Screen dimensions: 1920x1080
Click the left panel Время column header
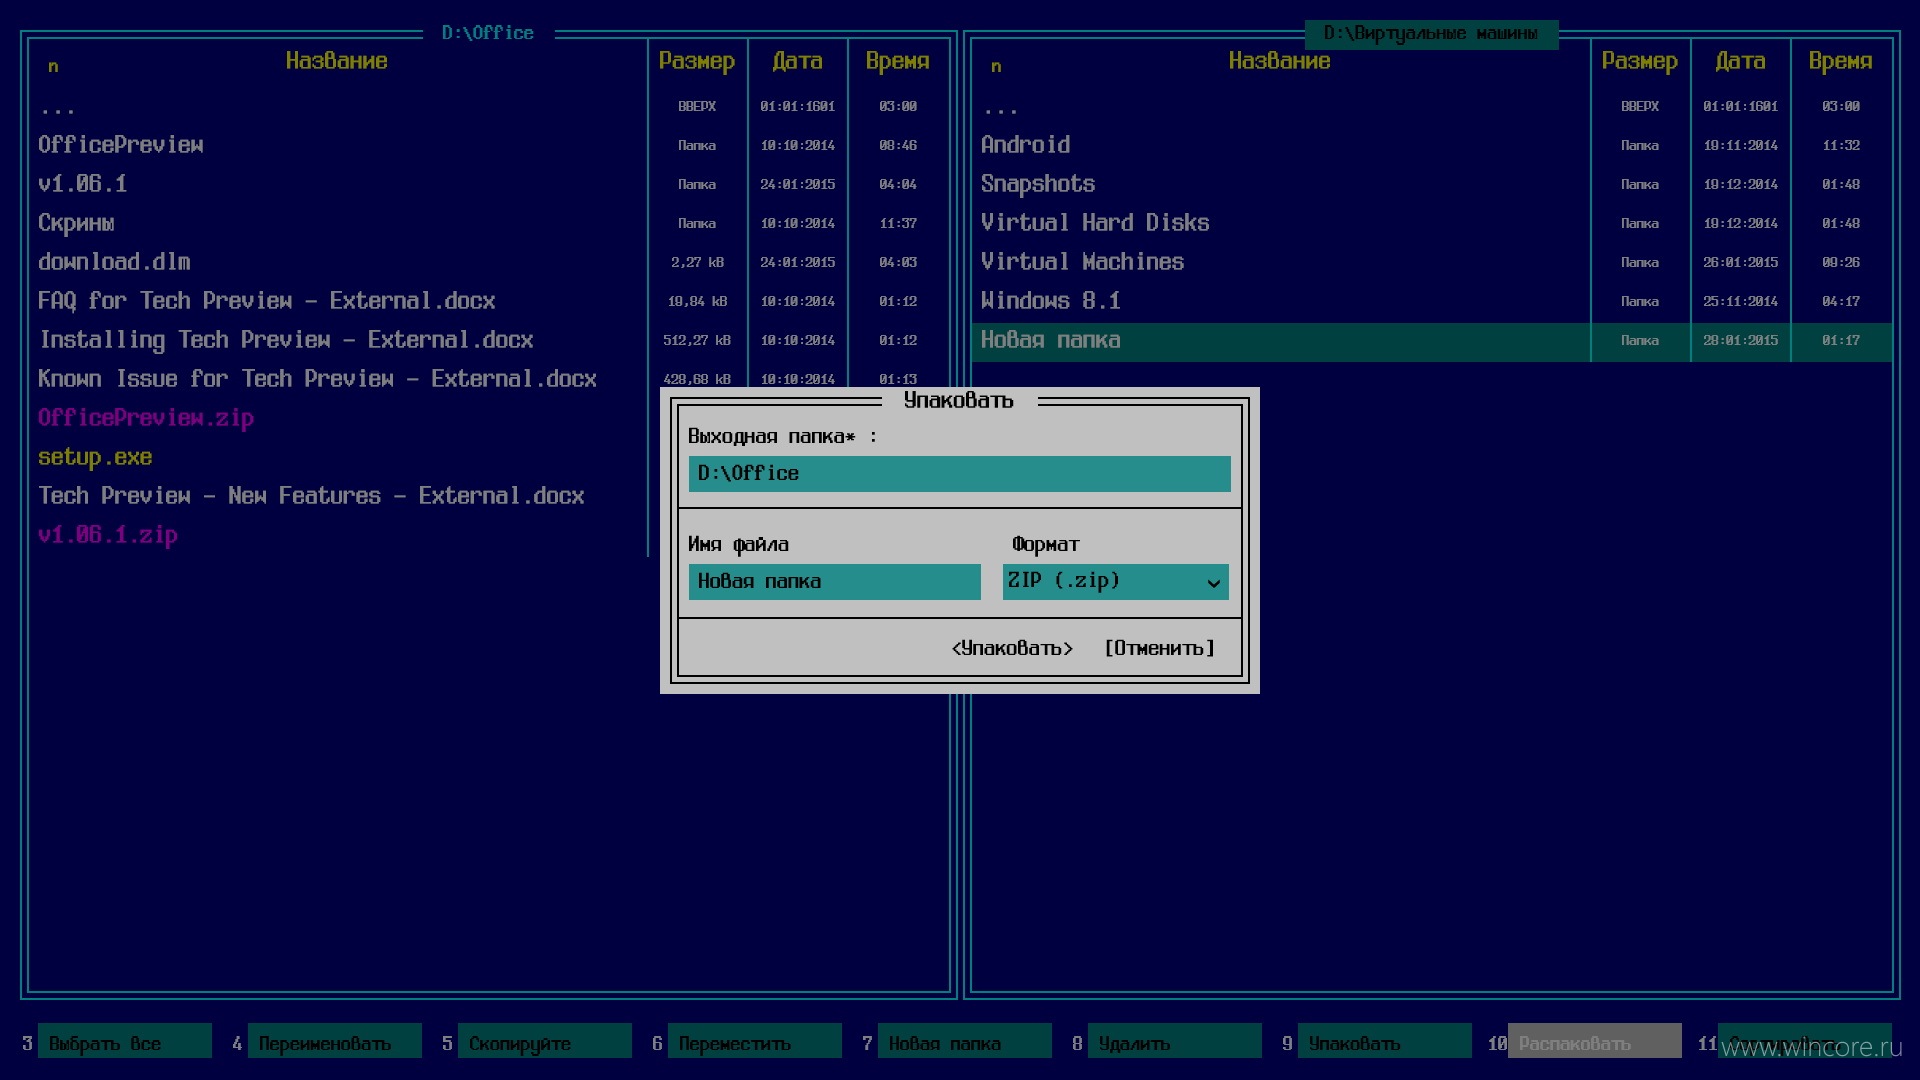(897, 61)
